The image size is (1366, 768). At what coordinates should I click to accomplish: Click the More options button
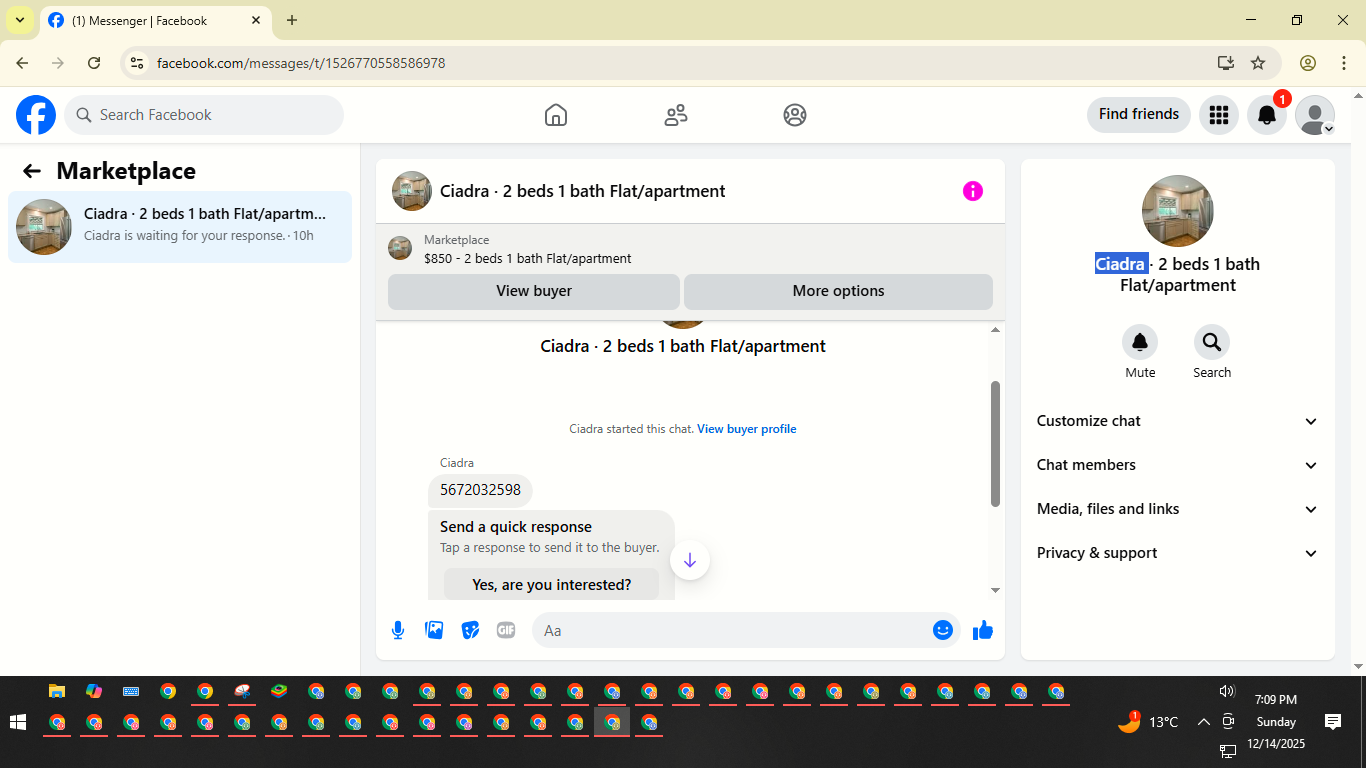838,291
